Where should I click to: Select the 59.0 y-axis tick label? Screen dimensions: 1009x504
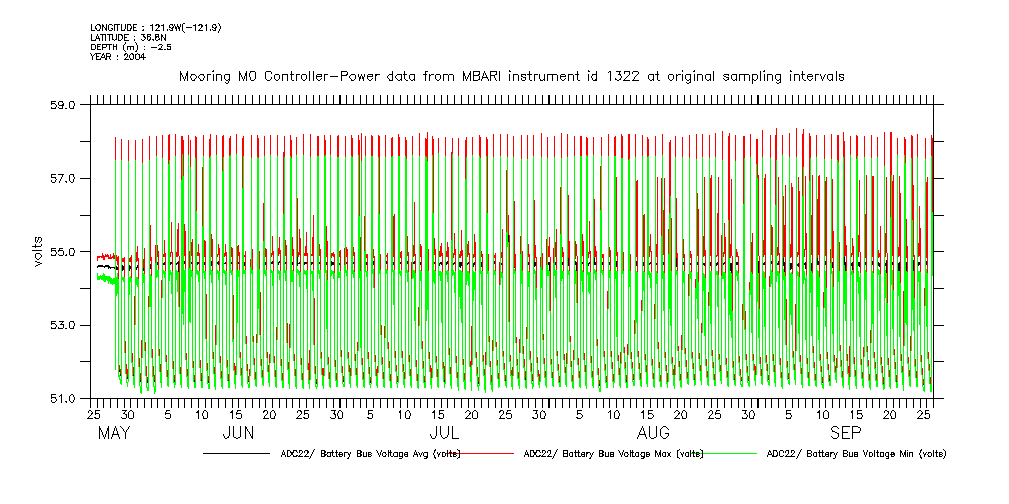[x=64, y=105]
